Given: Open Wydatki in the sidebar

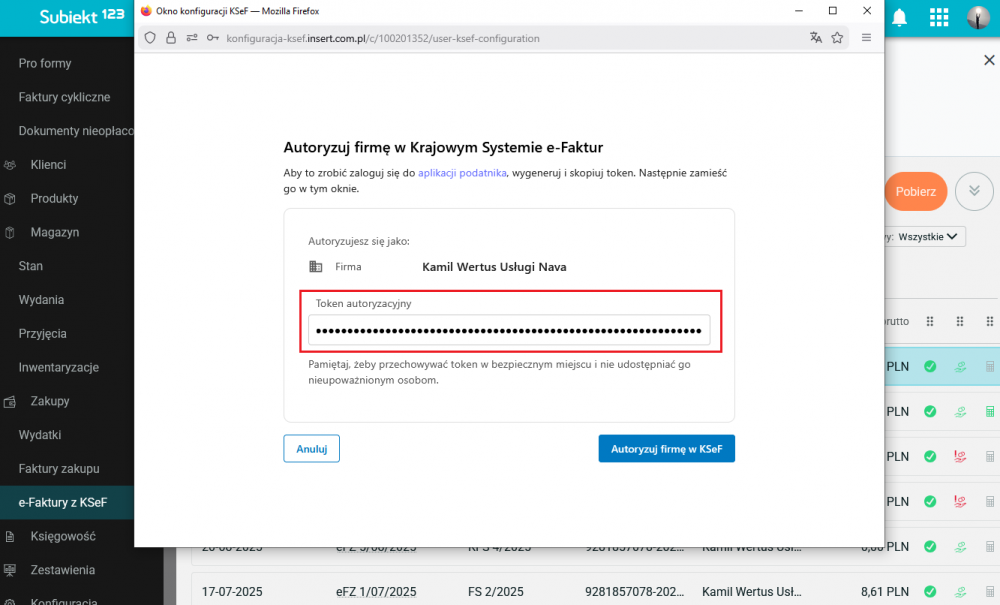Looking at the screenshot, I should coord(40,435).
